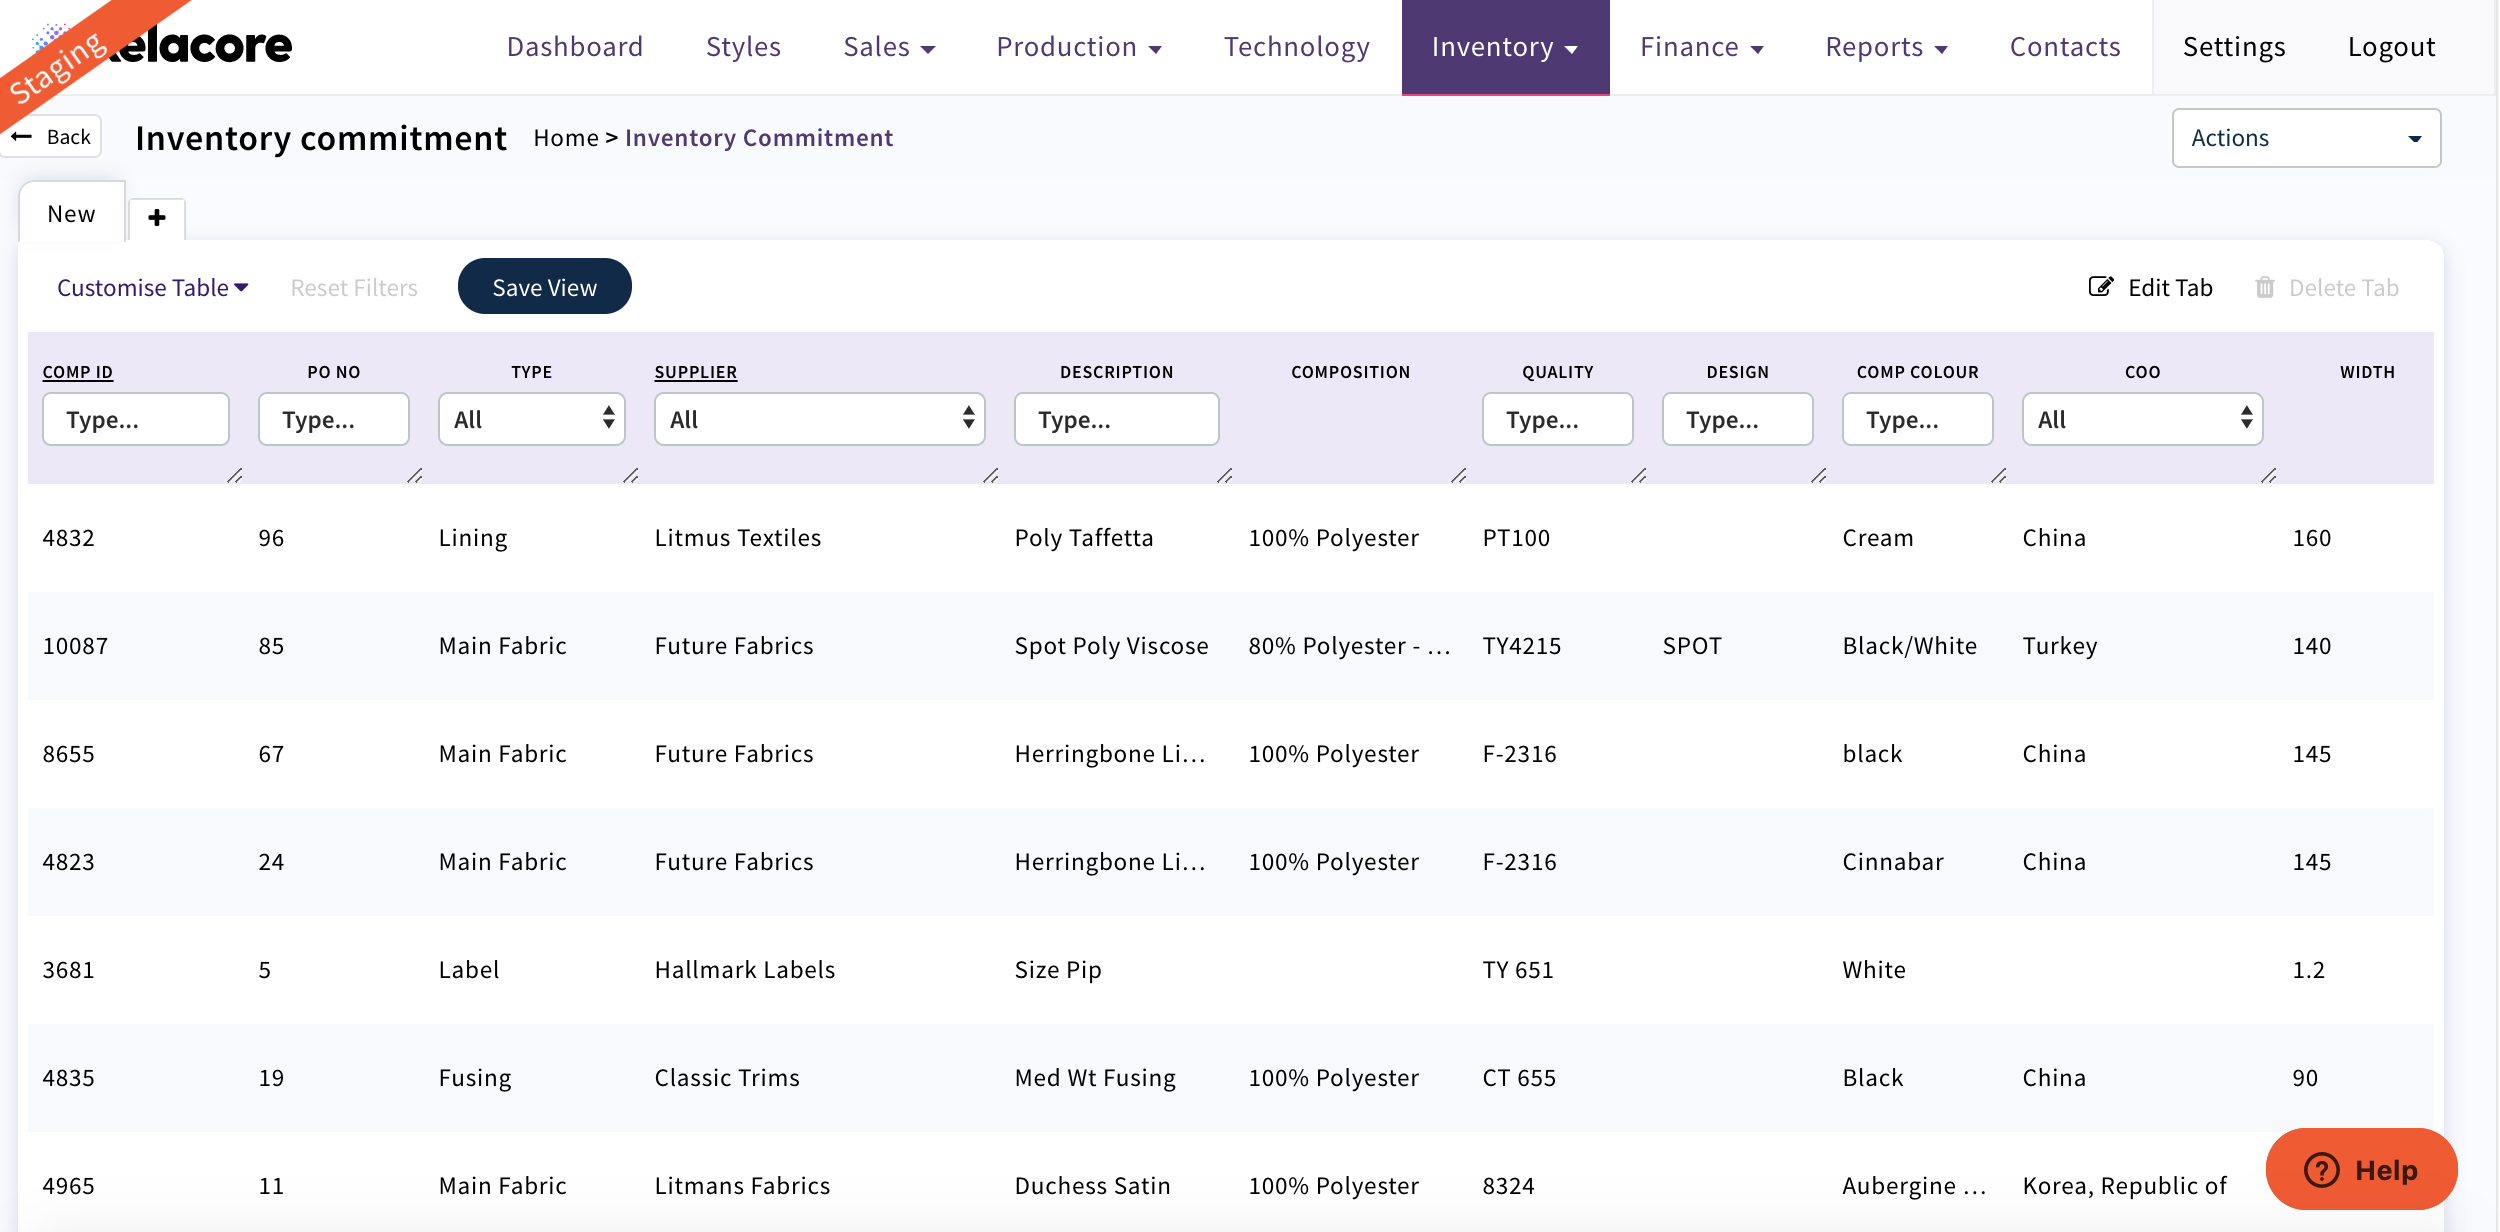Click the Edit Tab pencil icon
The height and width of the screenshot is (1232, 2500).
coord(2101,287)
